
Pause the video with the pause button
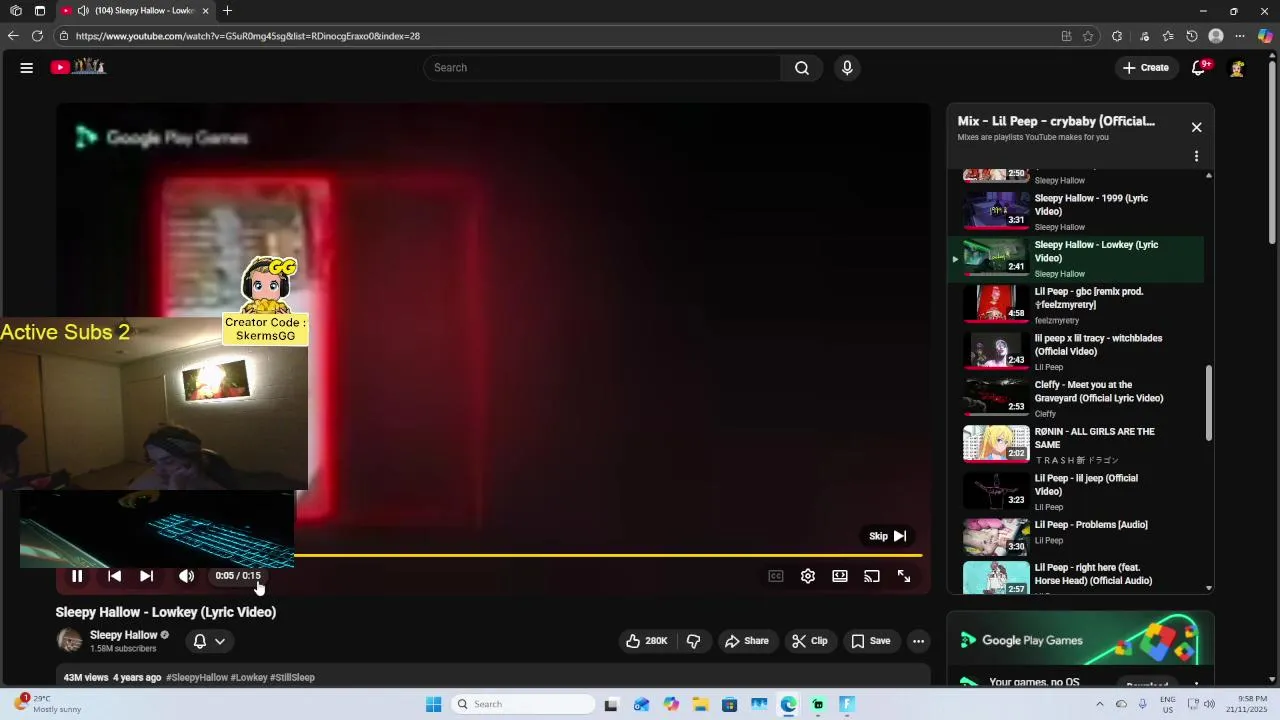pyautogui.click(x=77, y=576)
